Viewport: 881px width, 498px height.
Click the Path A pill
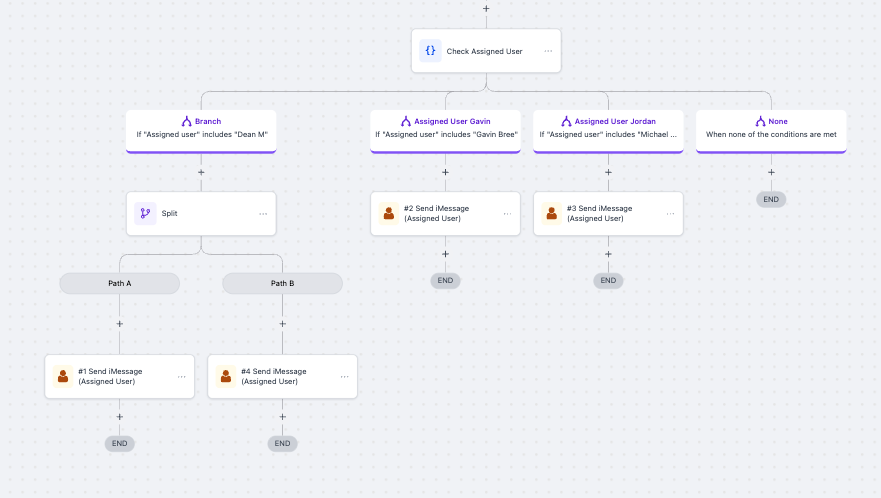tap(120, 283)
